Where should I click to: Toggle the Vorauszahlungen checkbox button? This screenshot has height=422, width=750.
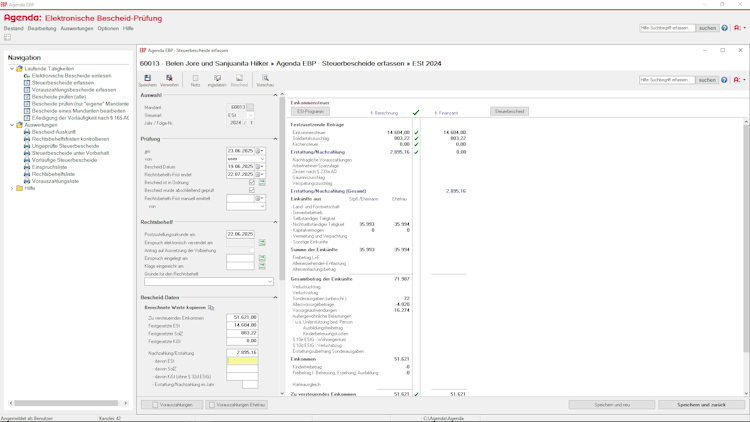tap(172, 405)
